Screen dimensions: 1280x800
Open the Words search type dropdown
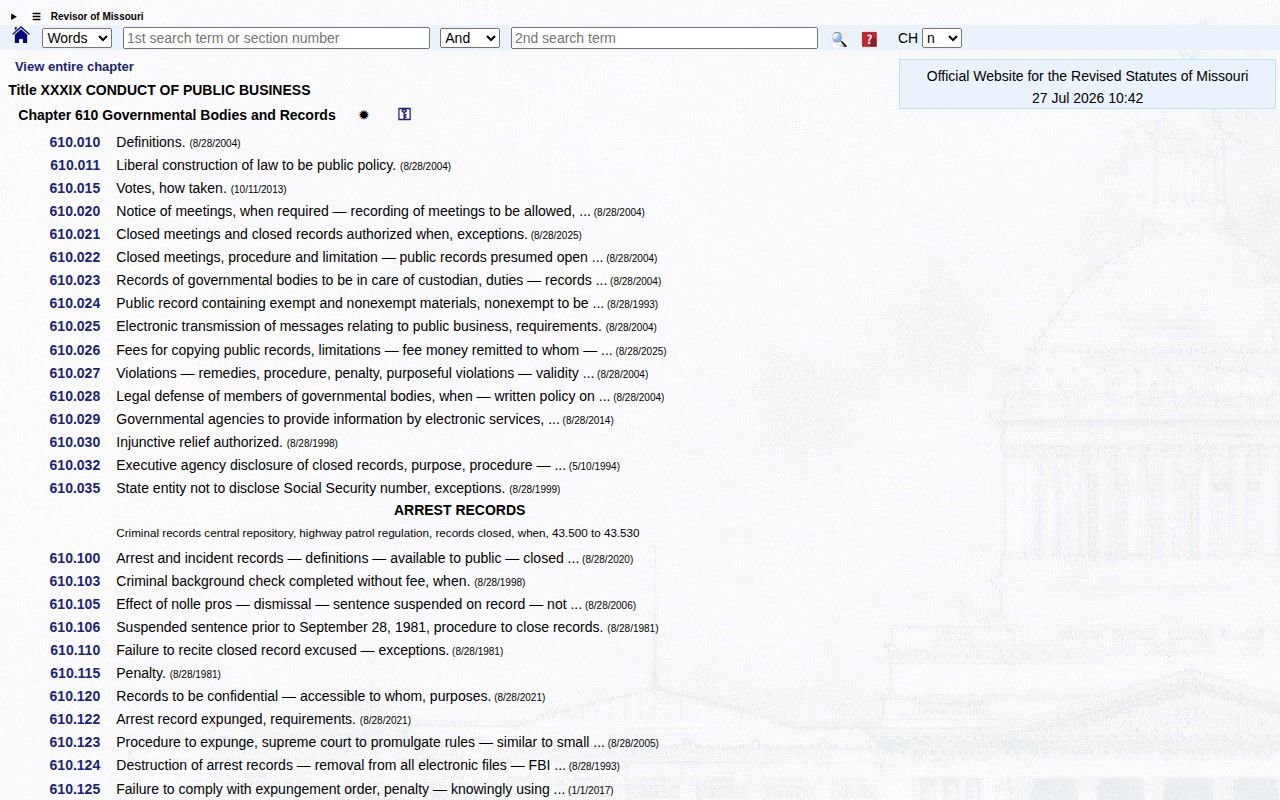[77, 38]
